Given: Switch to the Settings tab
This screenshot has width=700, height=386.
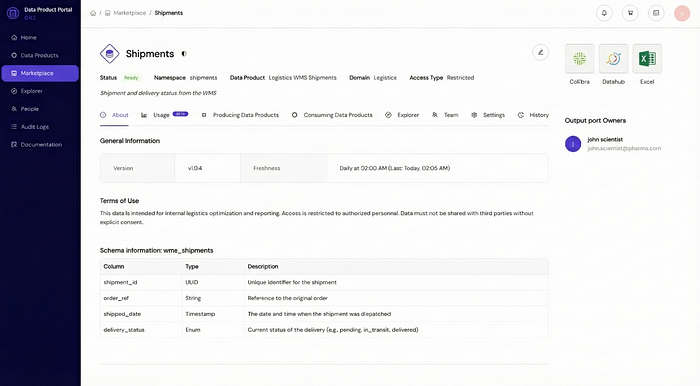Looking at the screenshot, I should (x=488, y=115).
